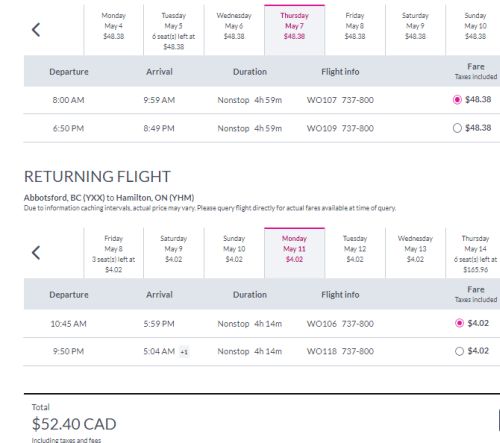Choose Tuesday May 5 departing date
This screenshot has height=443, width=500.
pyautogui.click(x=174, y=30)
